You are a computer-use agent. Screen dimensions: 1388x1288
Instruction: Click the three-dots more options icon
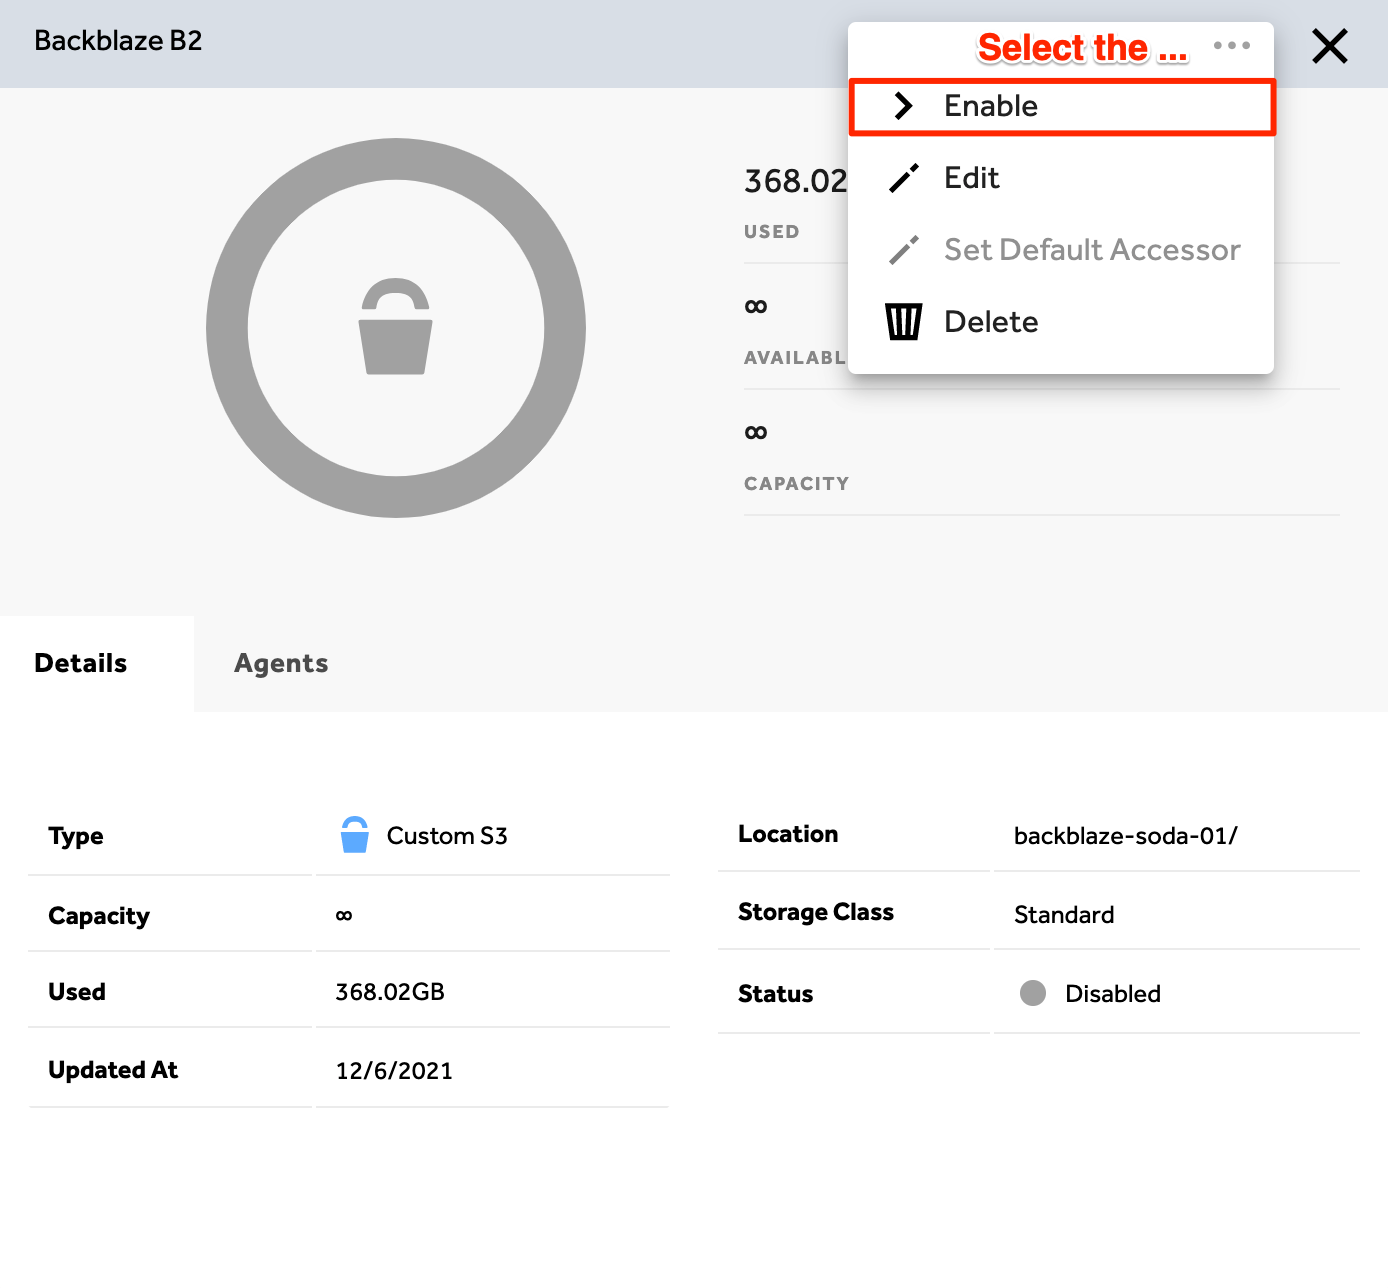coord(1231,45)
